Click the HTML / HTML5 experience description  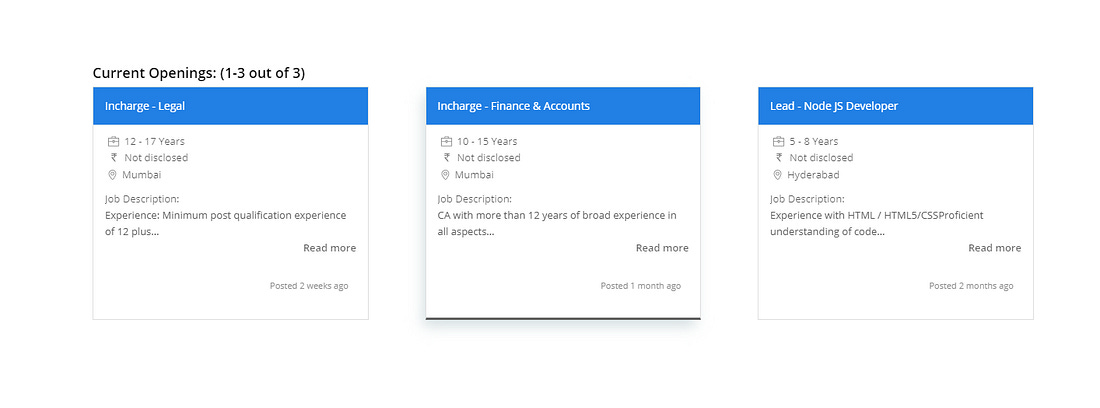[877, 224]
